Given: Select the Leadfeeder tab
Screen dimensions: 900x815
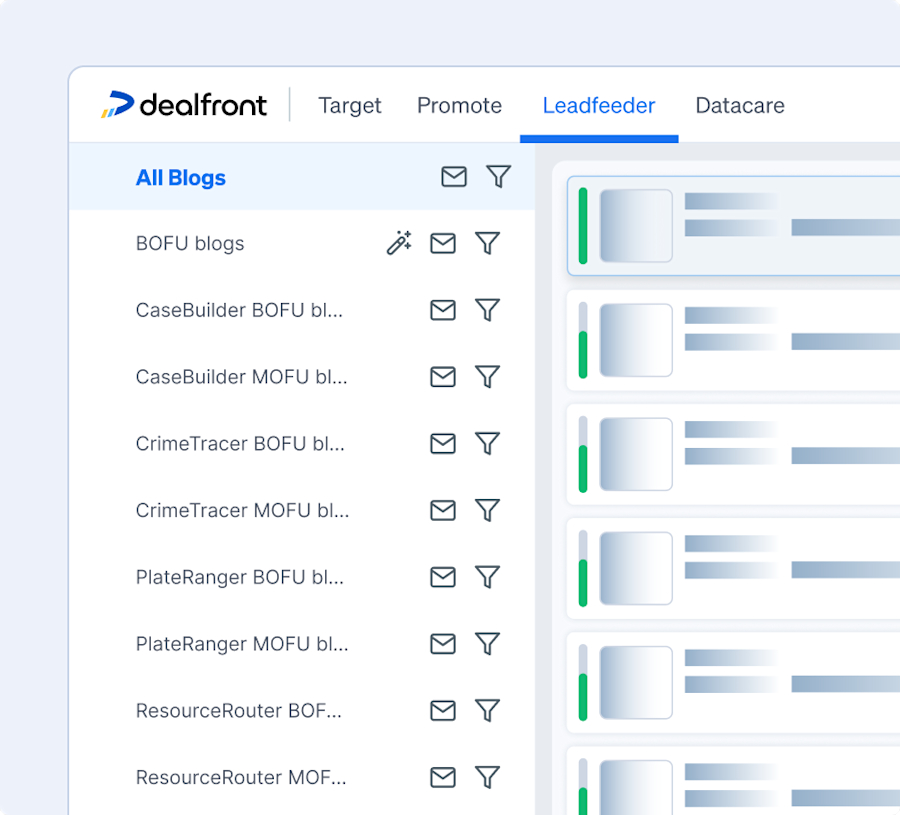Looking at the screenshot, I should (x=599, y=106).
